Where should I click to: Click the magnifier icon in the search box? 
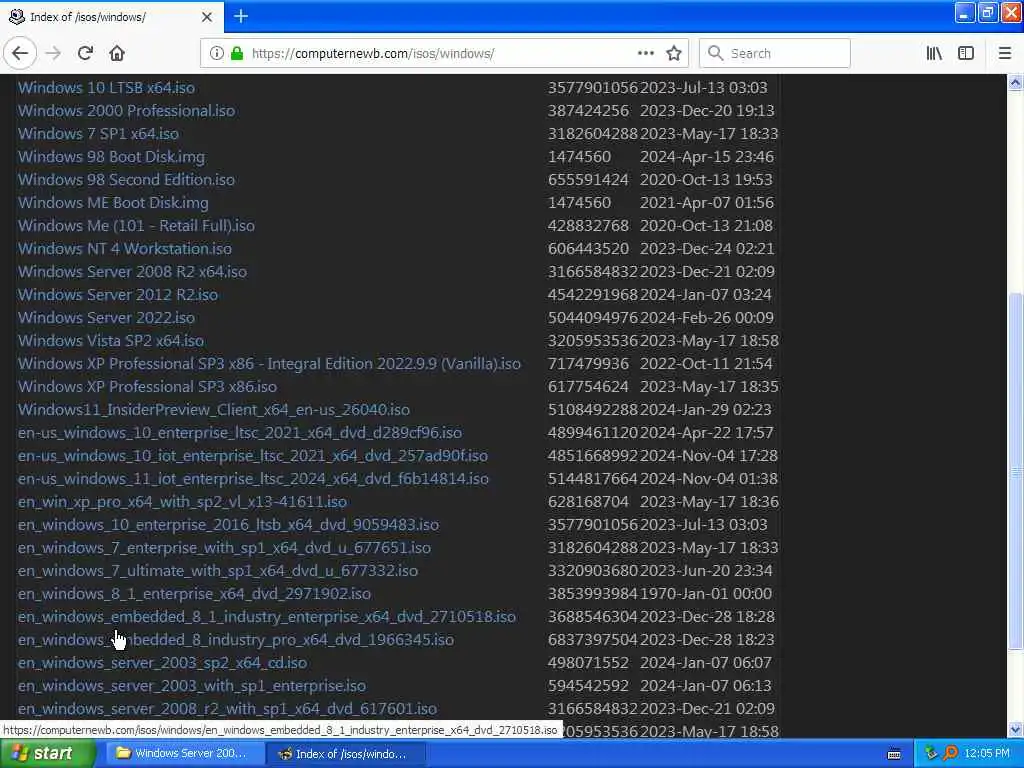pyautogui.click(x=716, y=54)
